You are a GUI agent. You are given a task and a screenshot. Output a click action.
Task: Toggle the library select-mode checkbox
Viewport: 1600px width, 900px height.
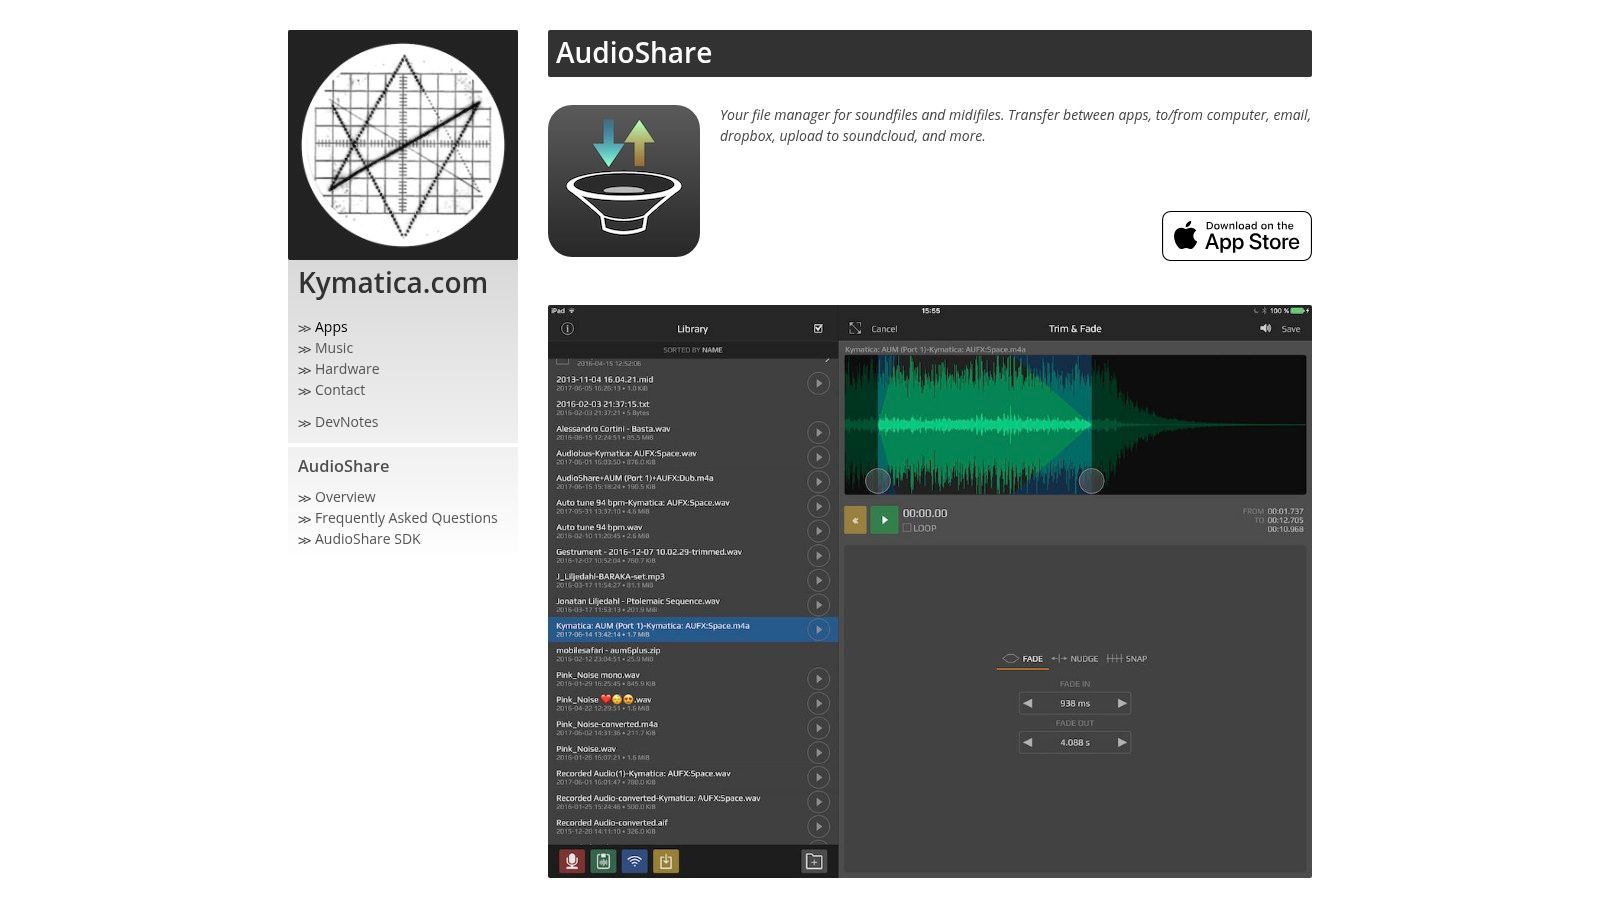click(818, 328)
